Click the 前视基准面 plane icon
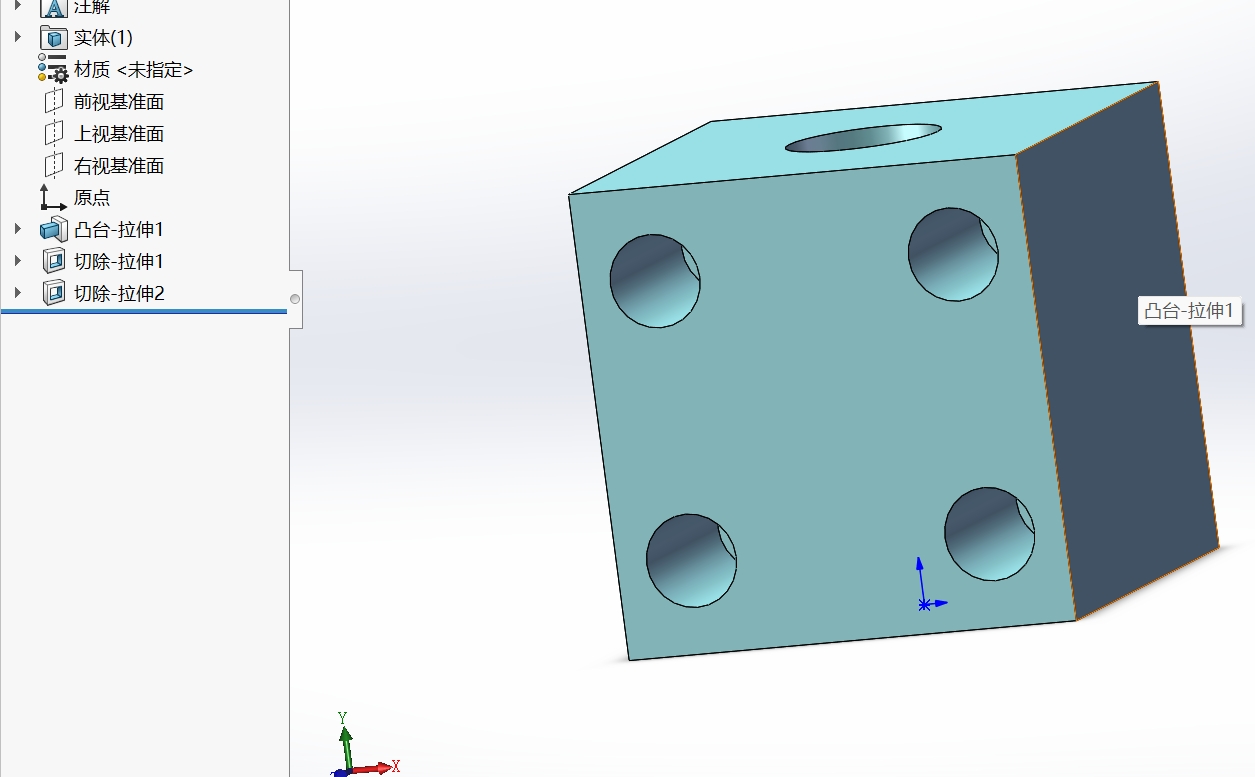The height and width of the screenshot is (777, 1255). (x=53, y=102)
